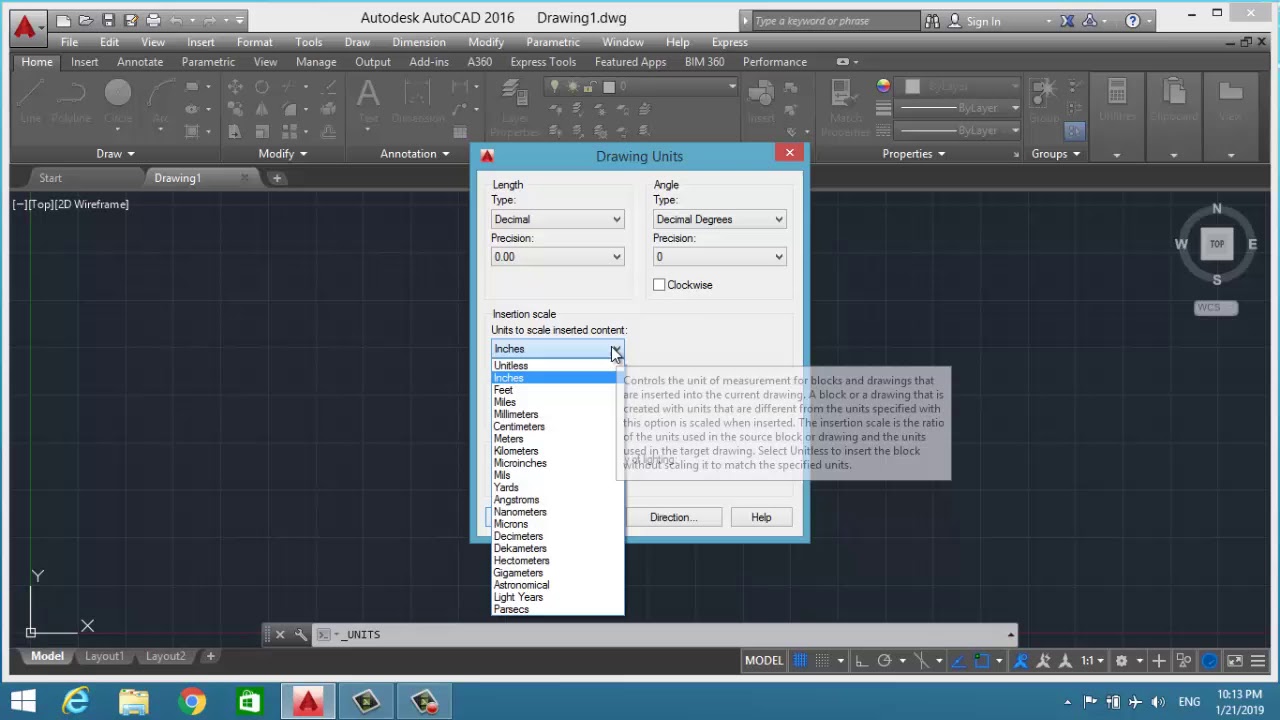The image size is (1280, 720).
Task: Open File Explorer from the taskbar
Action: click(134, 702)
